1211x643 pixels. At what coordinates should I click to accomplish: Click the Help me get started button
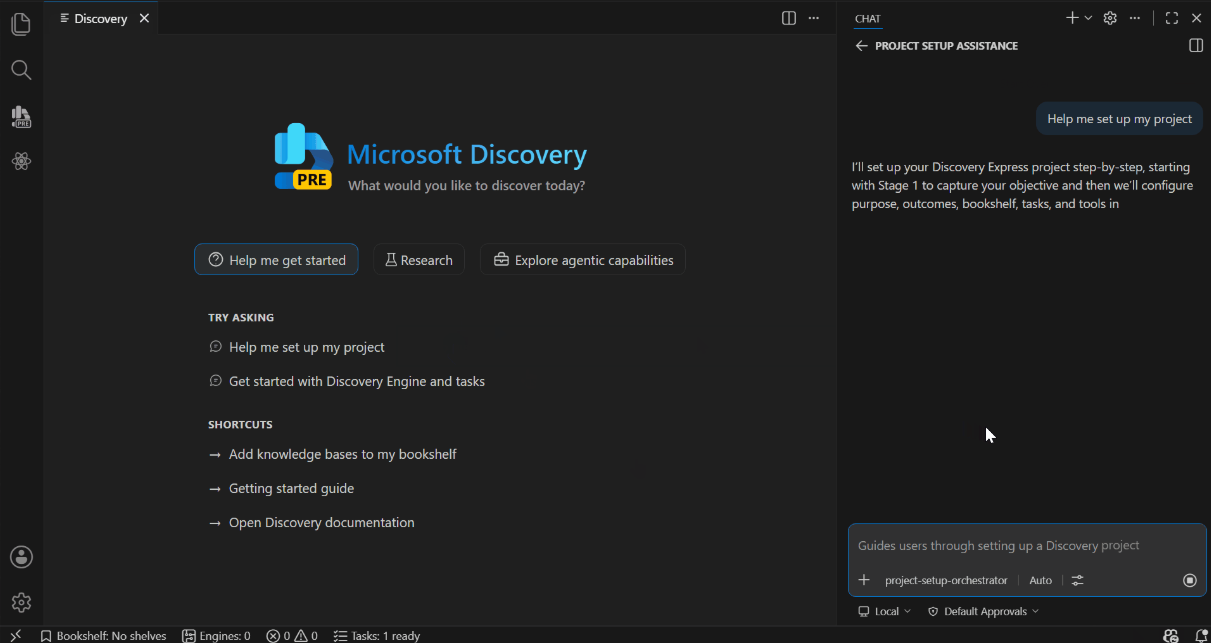pyautogui.click(x=276, y=260)
